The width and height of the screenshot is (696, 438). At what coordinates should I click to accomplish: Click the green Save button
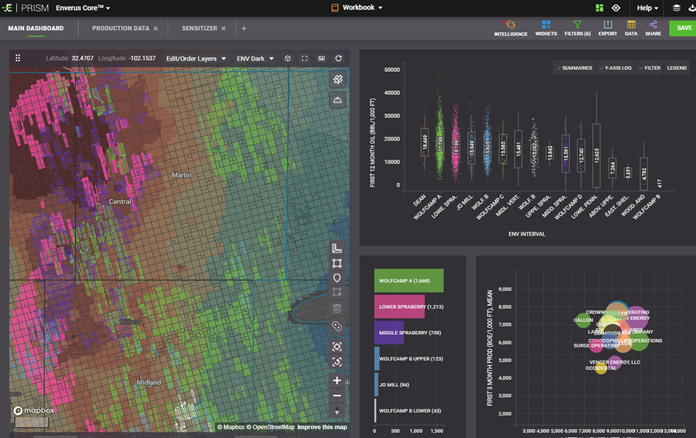tap(683, 28)
